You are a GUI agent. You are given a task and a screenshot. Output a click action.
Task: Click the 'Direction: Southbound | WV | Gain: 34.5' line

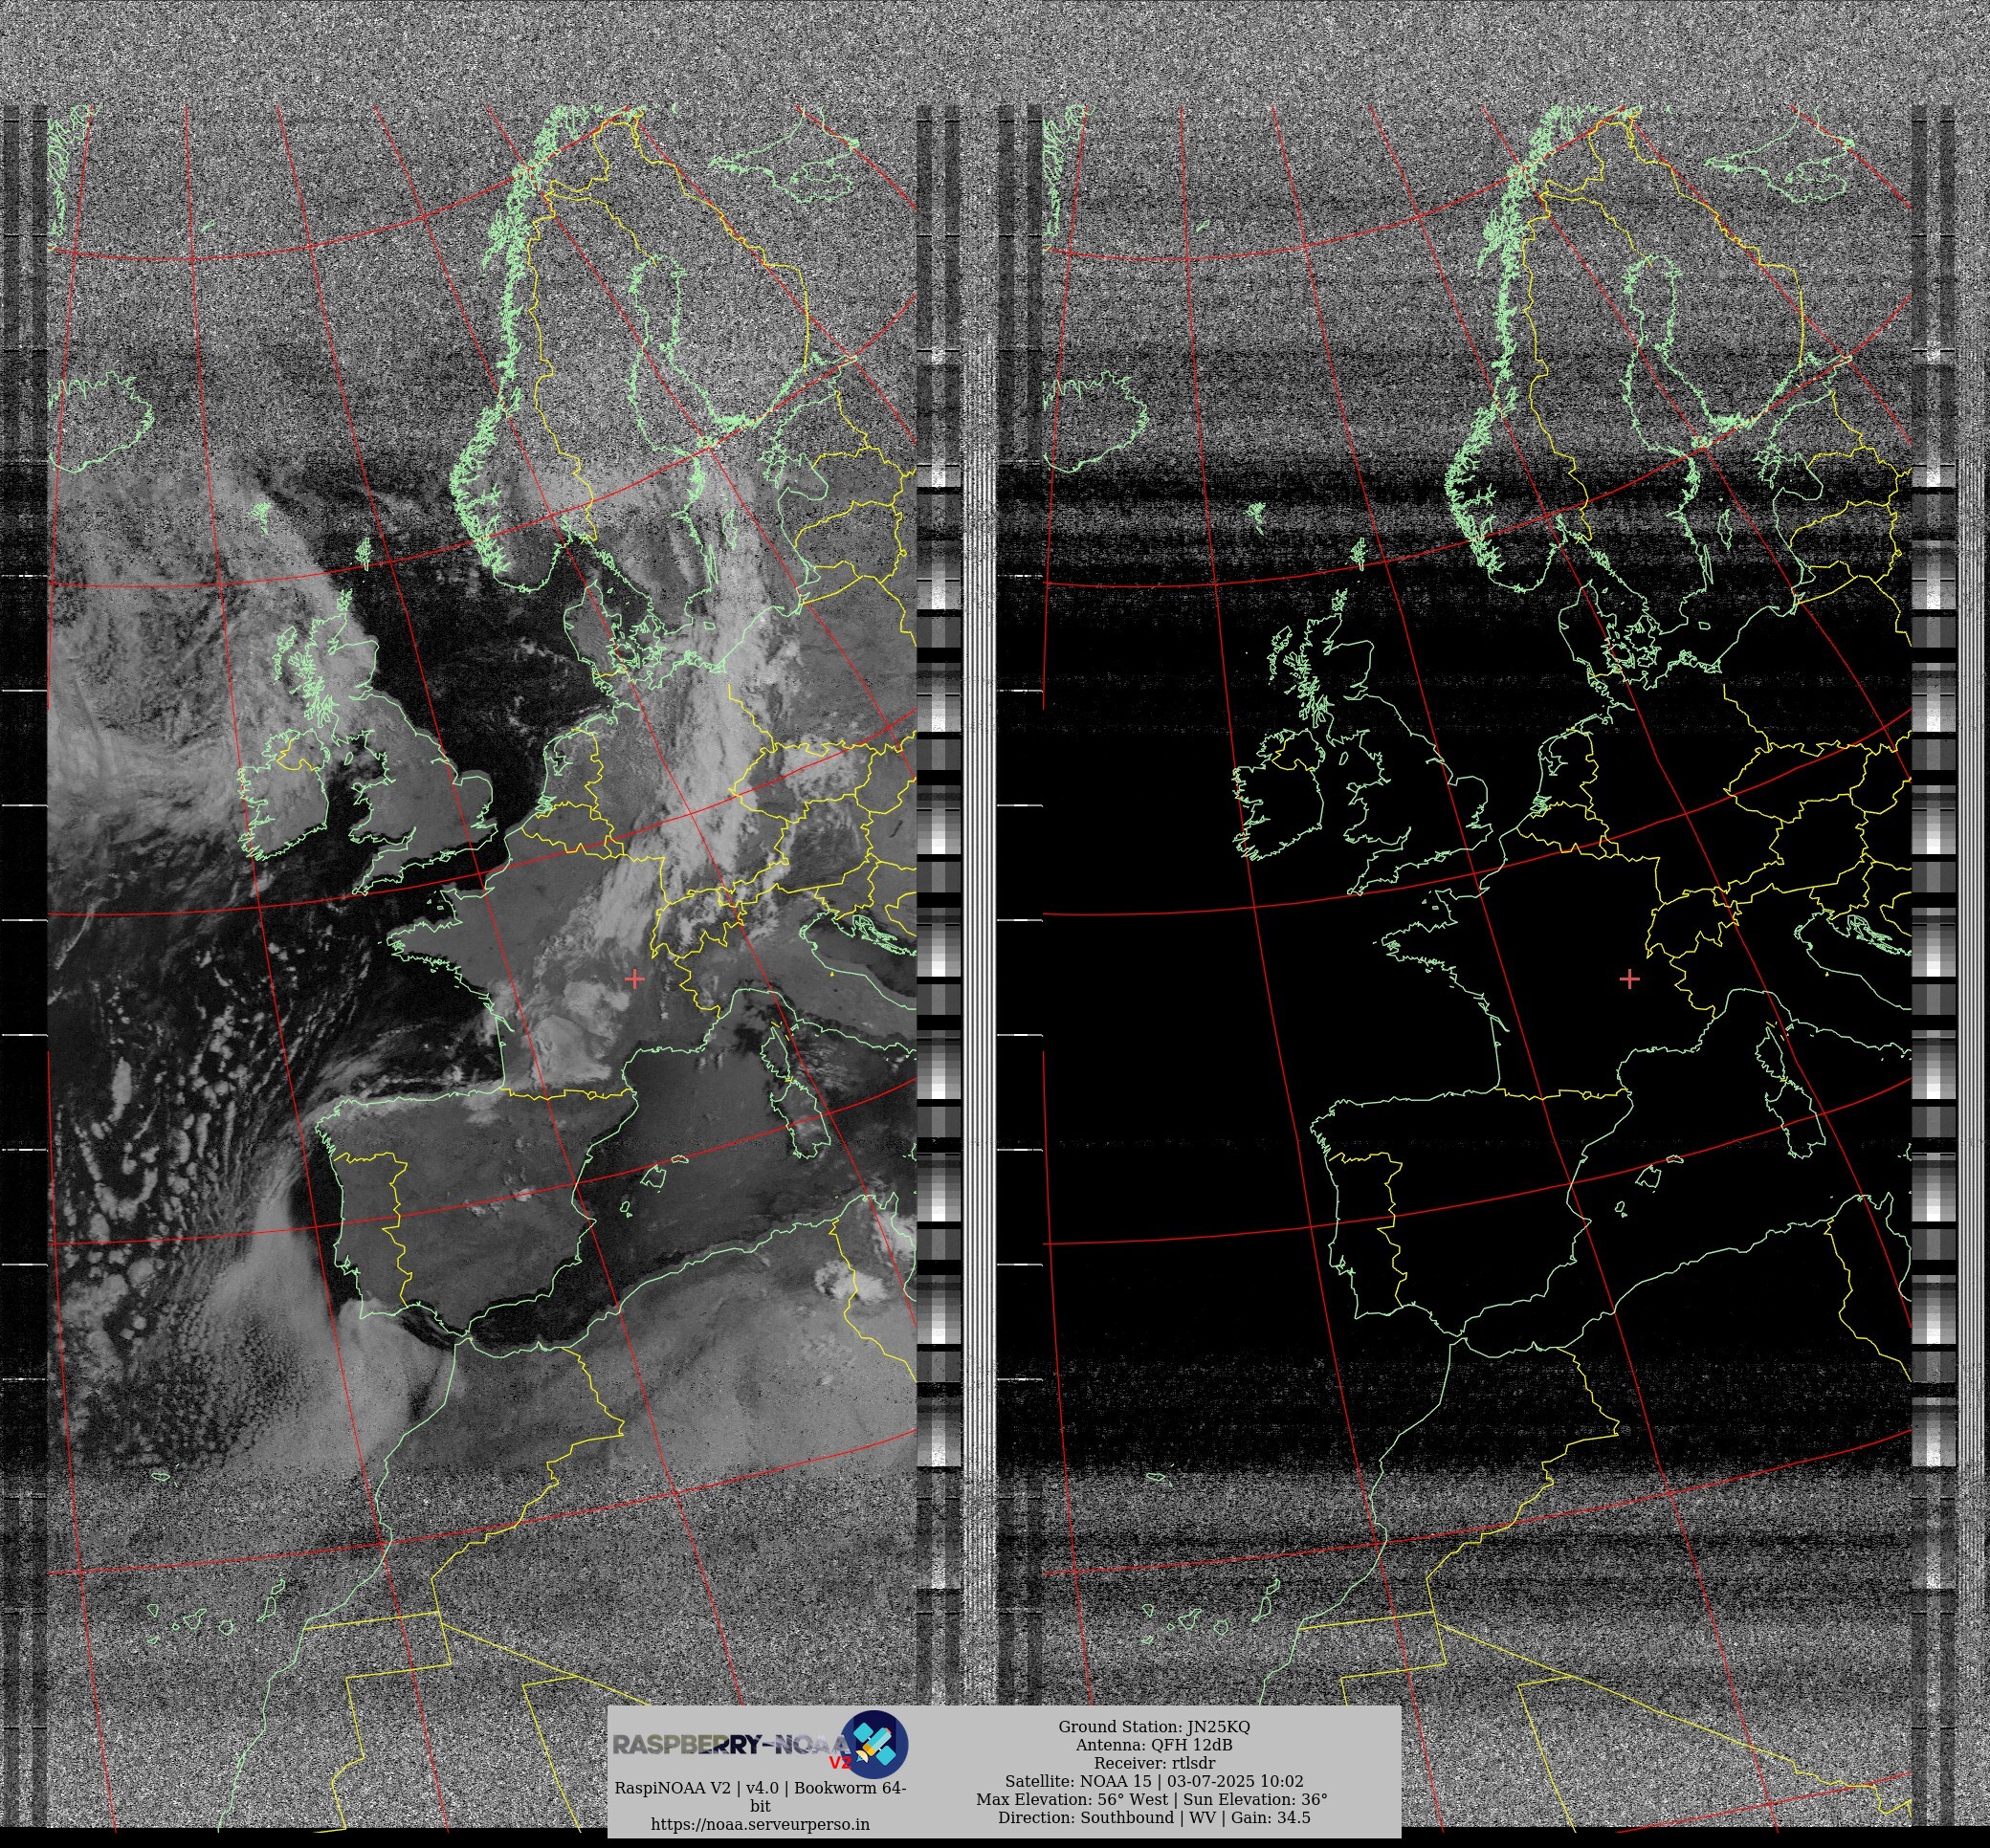(x=1154, y=1817)
